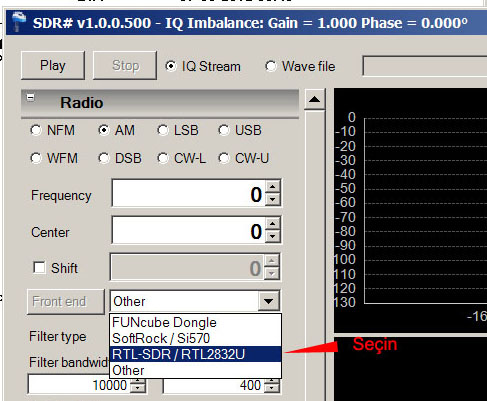Raise filter bandwidth 10000 with spinner arrow
The height and width of the screenshot is (401, 487).
pyautogui.click(x=138, y=381)
